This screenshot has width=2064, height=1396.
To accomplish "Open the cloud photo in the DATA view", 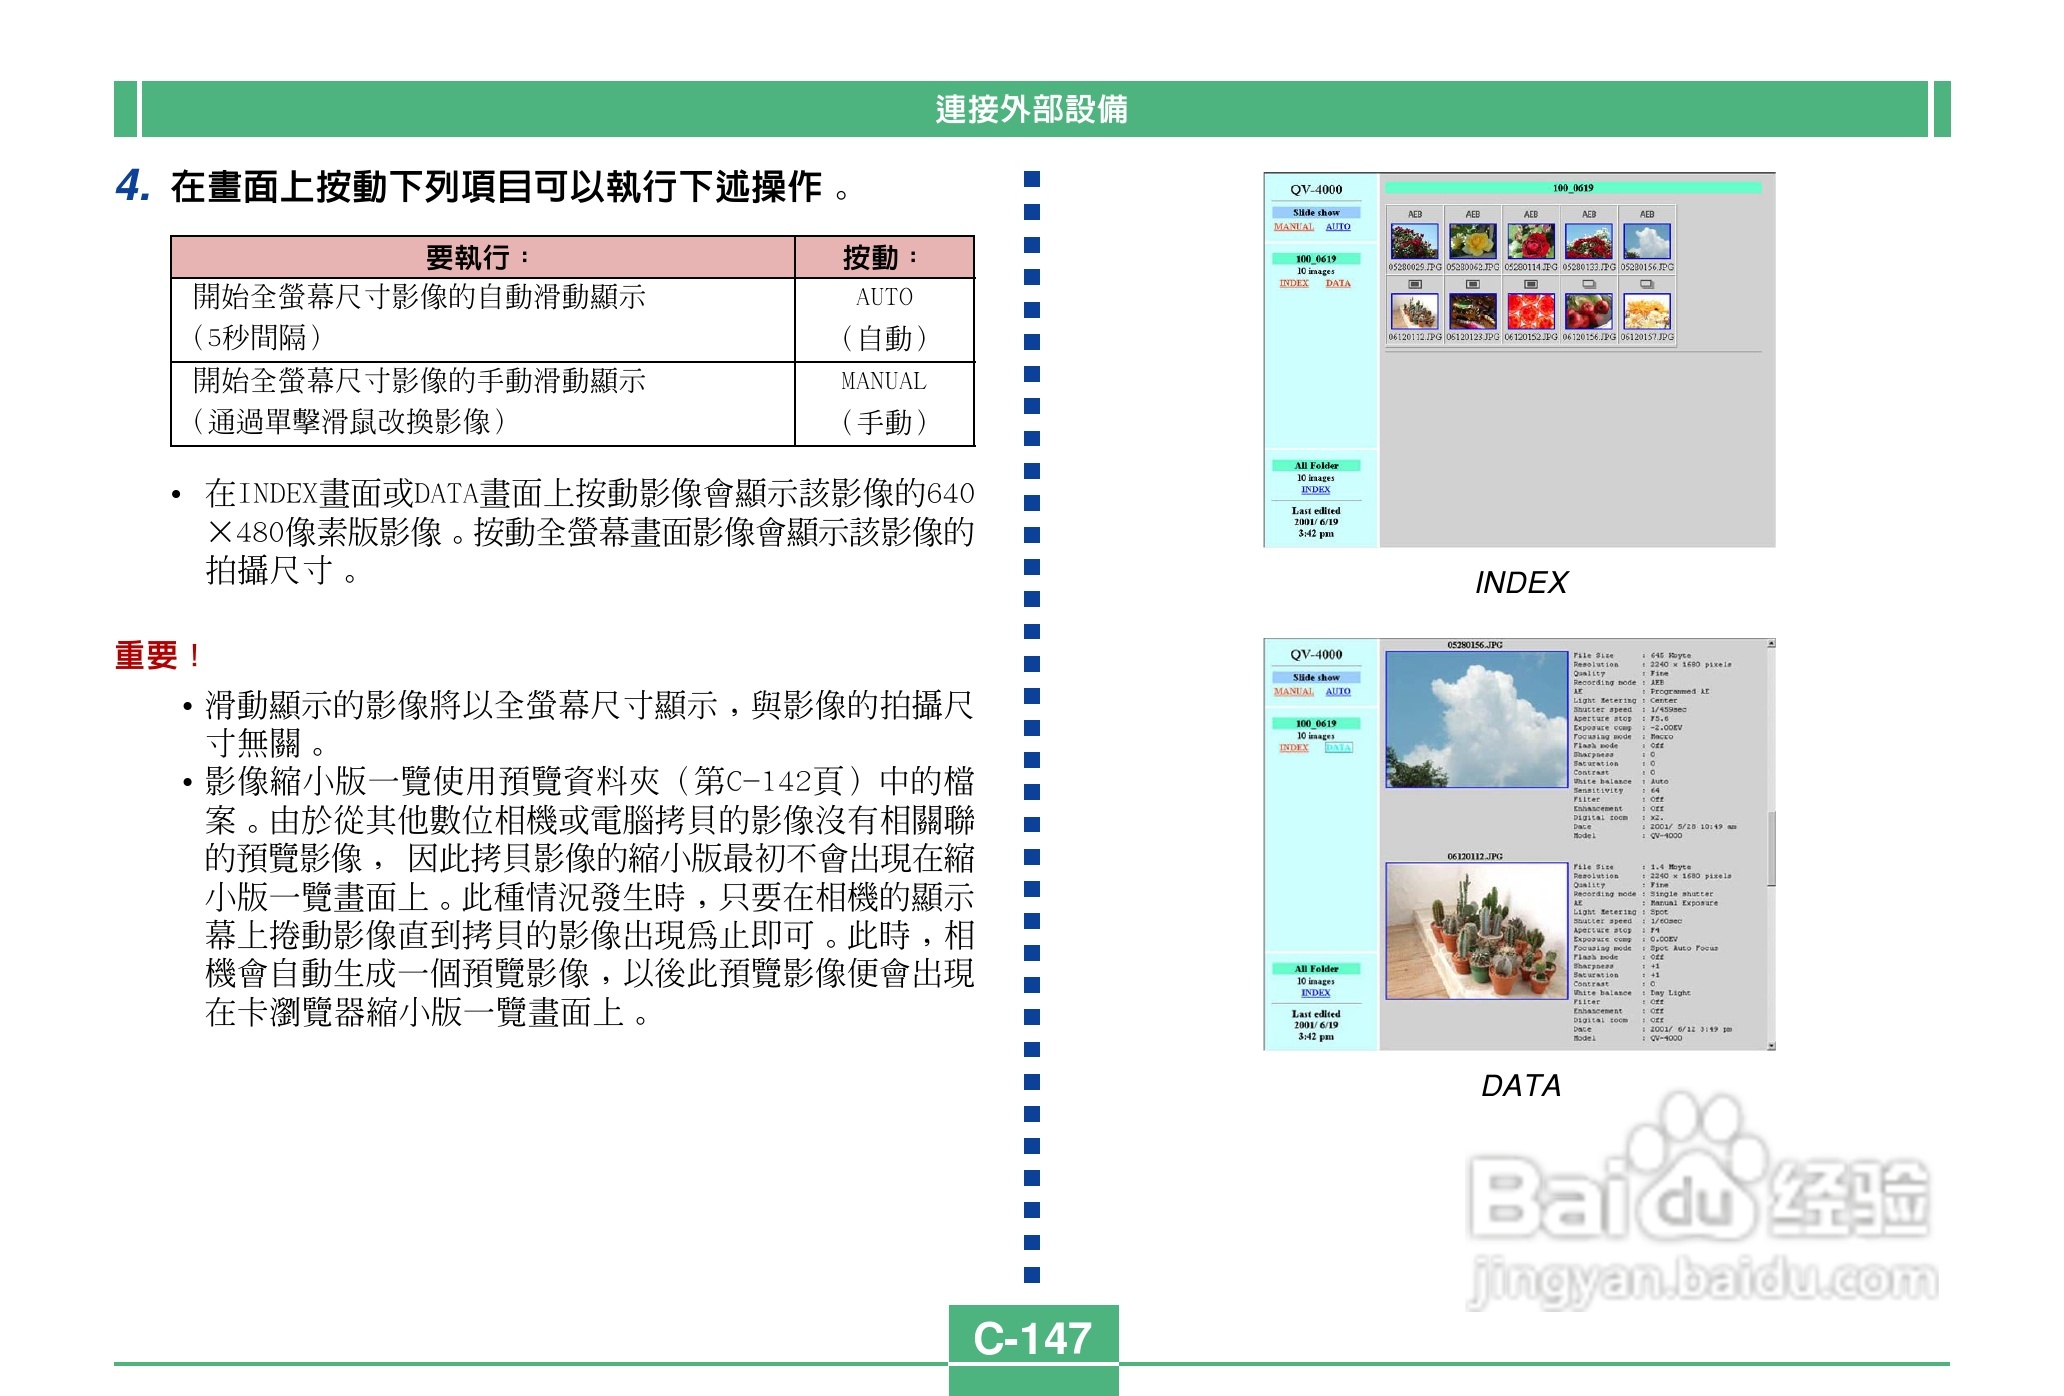I will pyautogui.click(x=1476, y=719).
